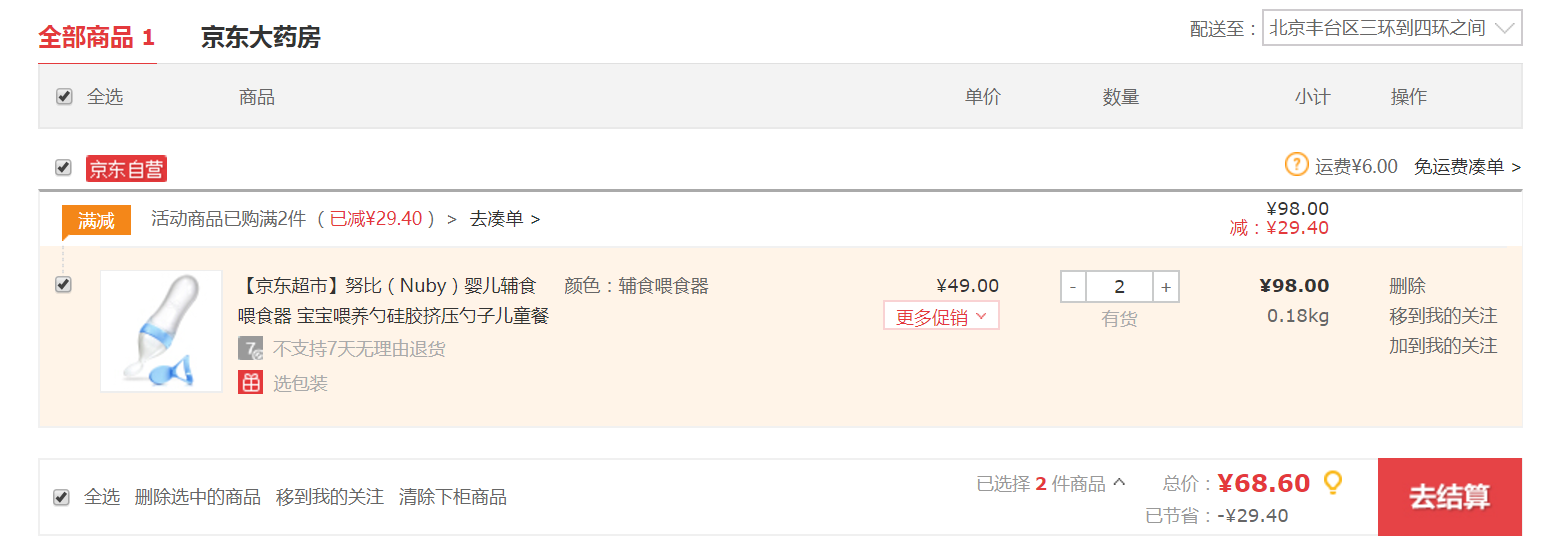This screenshot has width=1568, height=557.
Task: Expand the 更多促销 promotions dropdown
Action: coord(941,317)
